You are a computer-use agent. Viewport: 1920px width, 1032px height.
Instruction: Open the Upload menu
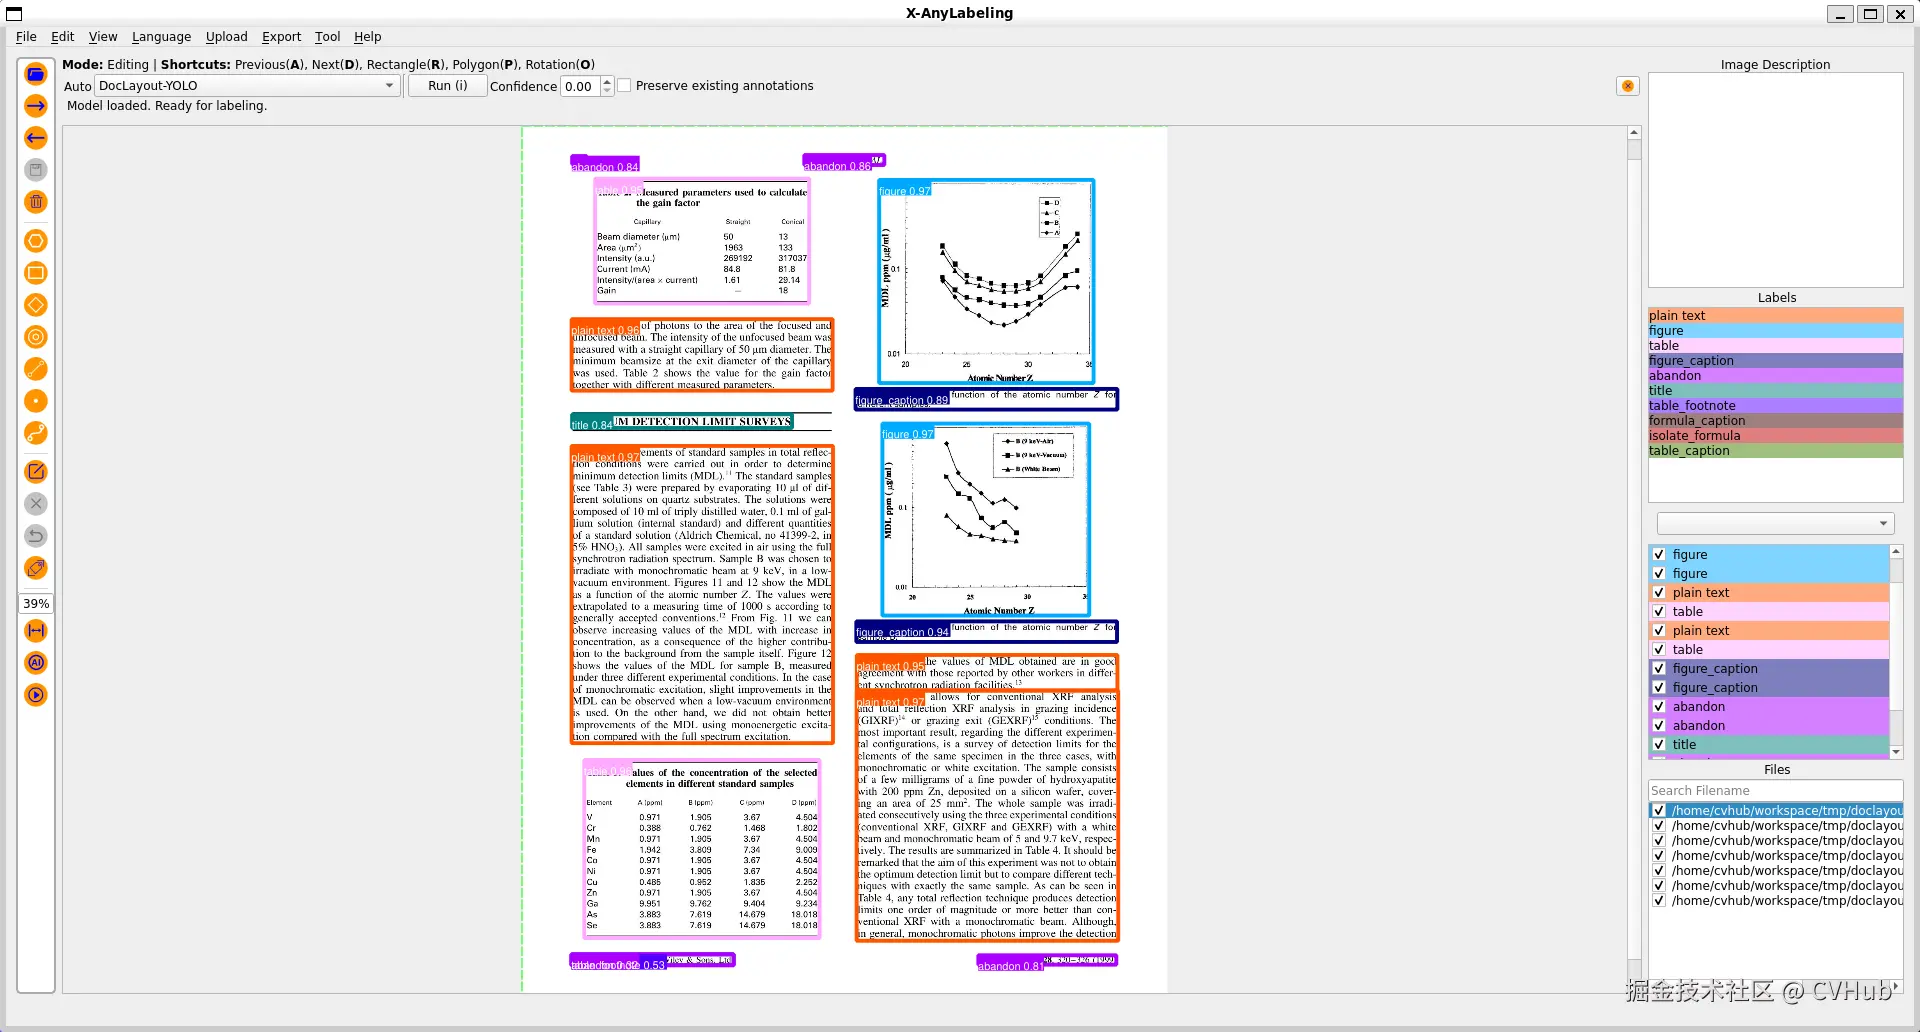(x=226, y=37)
